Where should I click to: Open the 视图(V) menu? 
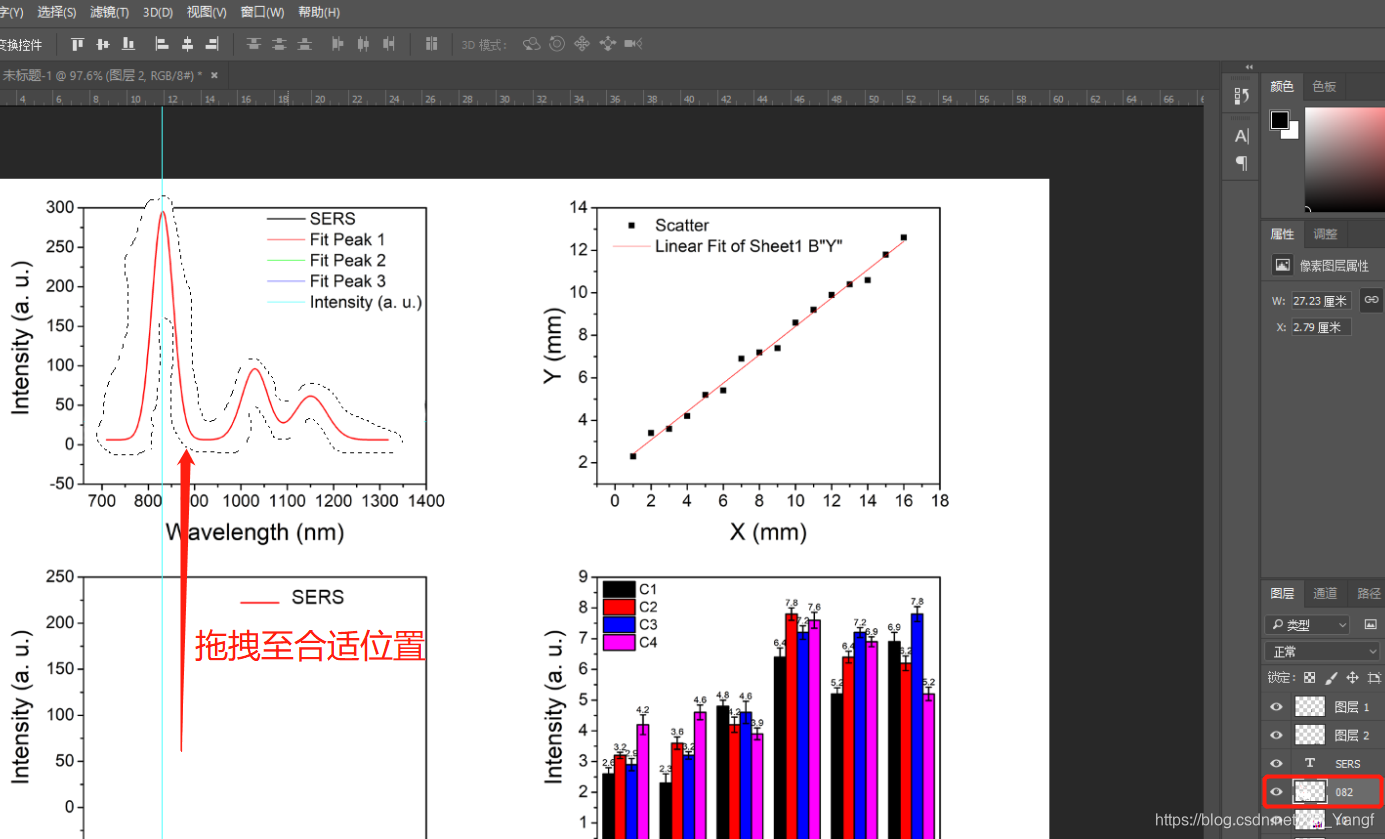tap(207, 12)
